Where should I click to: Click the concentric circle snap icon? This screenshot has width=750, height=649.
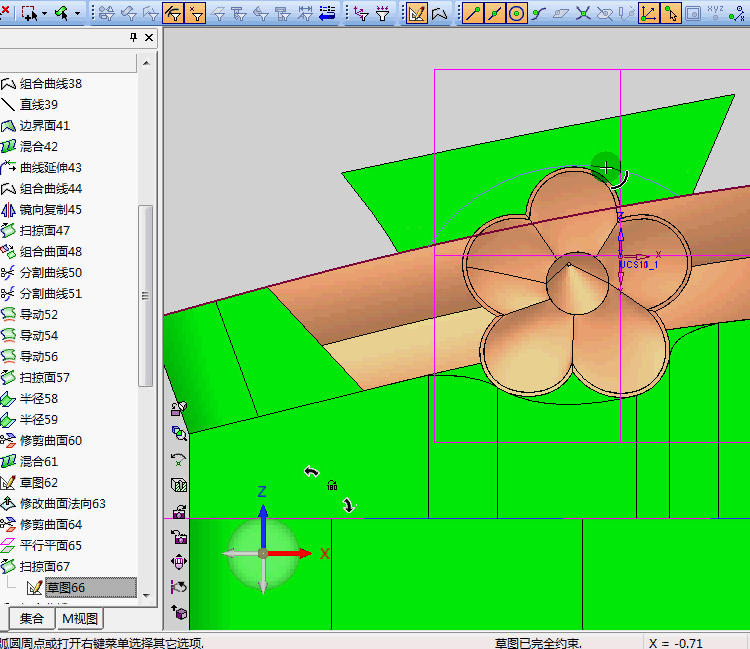click(516, 13)
